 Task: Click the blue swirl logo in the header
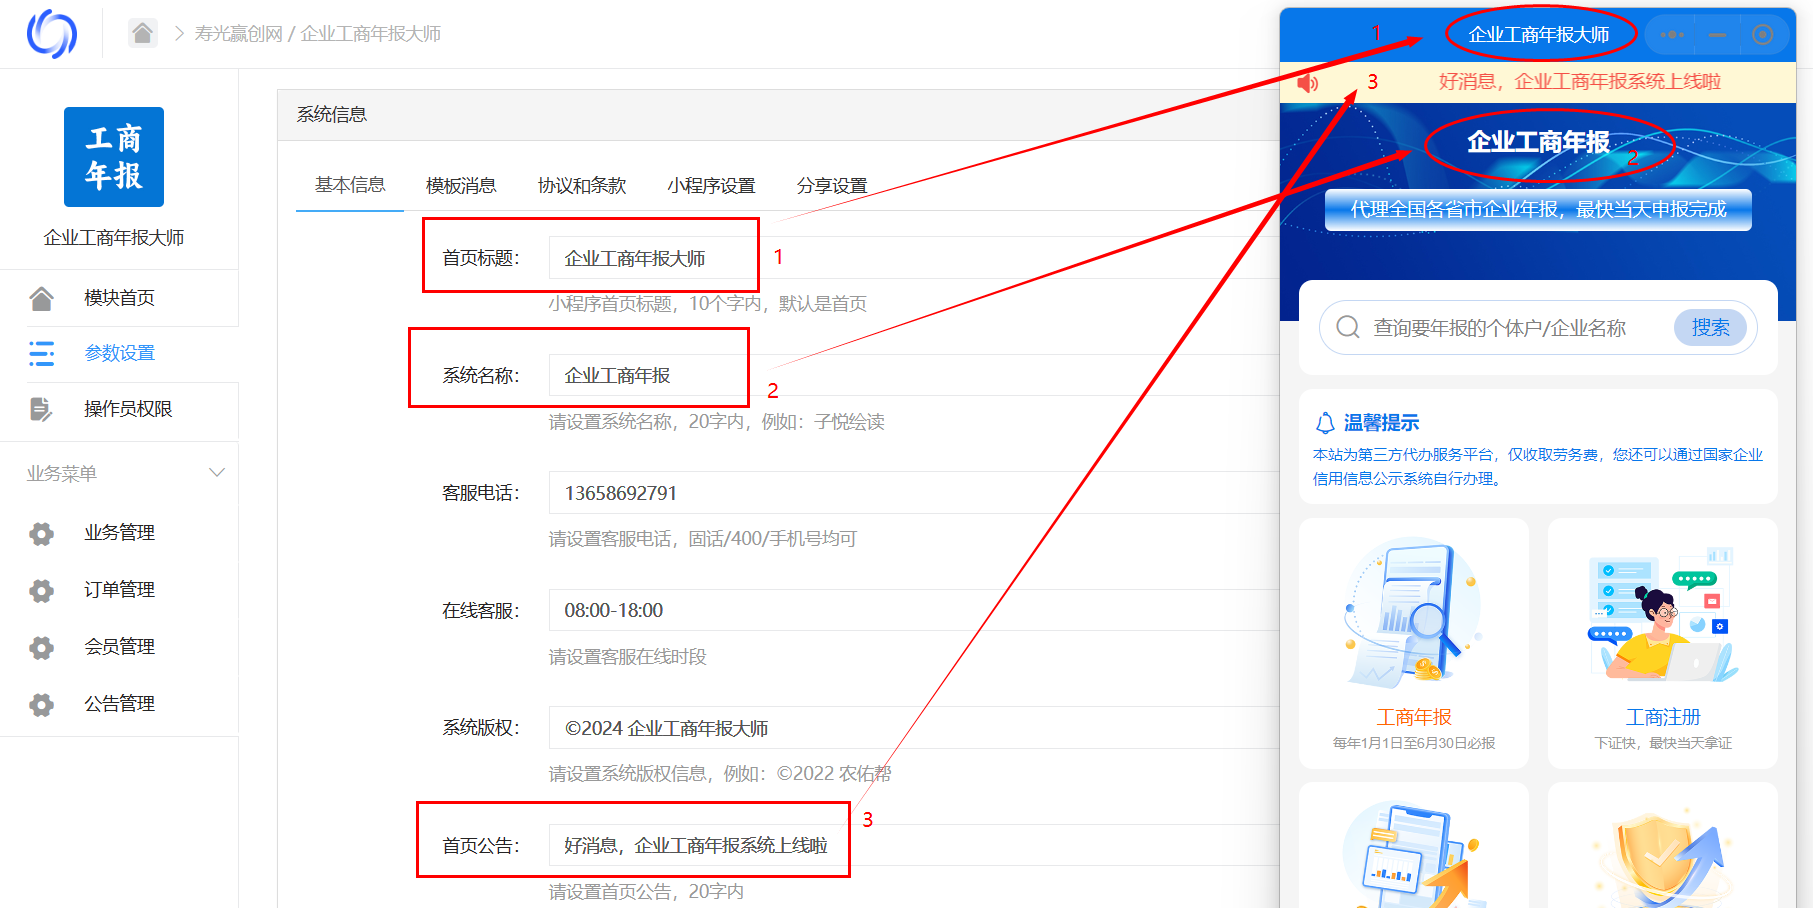(52, 34)
